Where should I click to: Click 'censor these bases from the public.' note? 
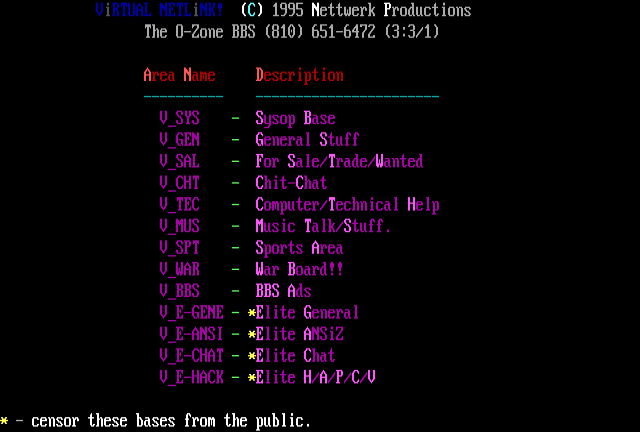pyautogui.click(x=171, y=421)
